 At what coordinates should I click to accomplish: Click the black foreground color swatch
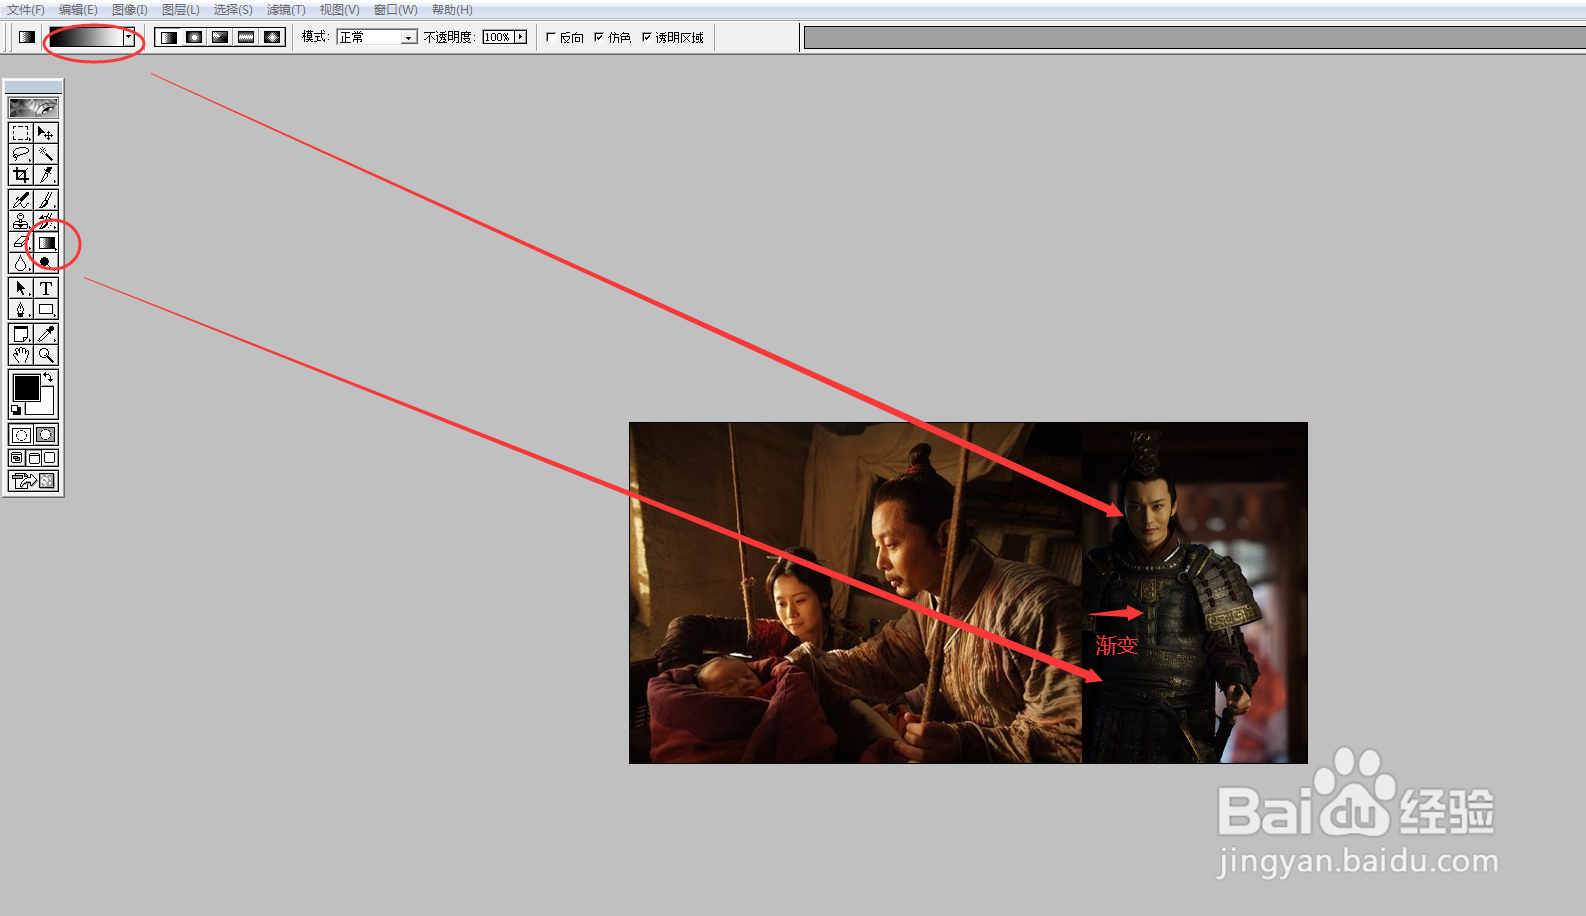pos(26,387)
